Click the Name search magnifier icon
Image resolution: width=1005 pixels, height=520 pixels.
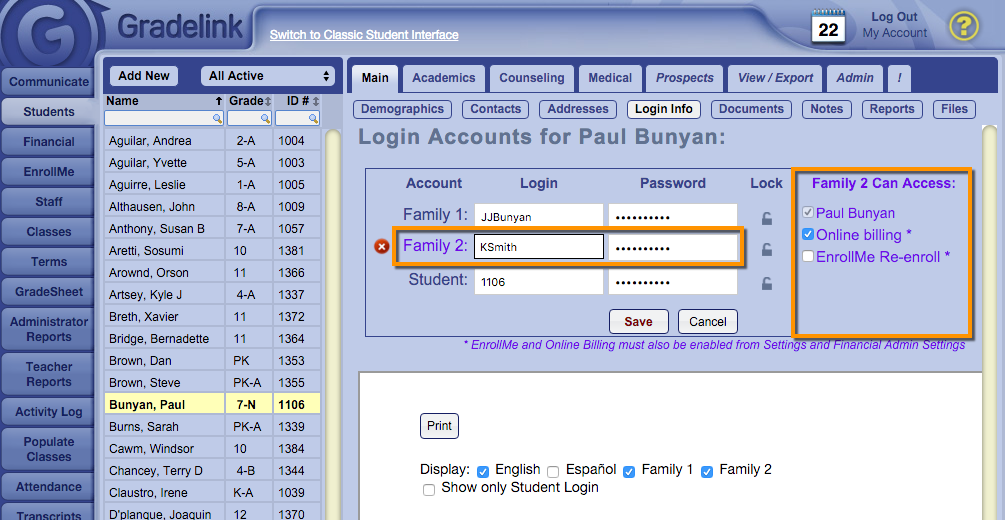pyautogui.click(x=216, y=118)
